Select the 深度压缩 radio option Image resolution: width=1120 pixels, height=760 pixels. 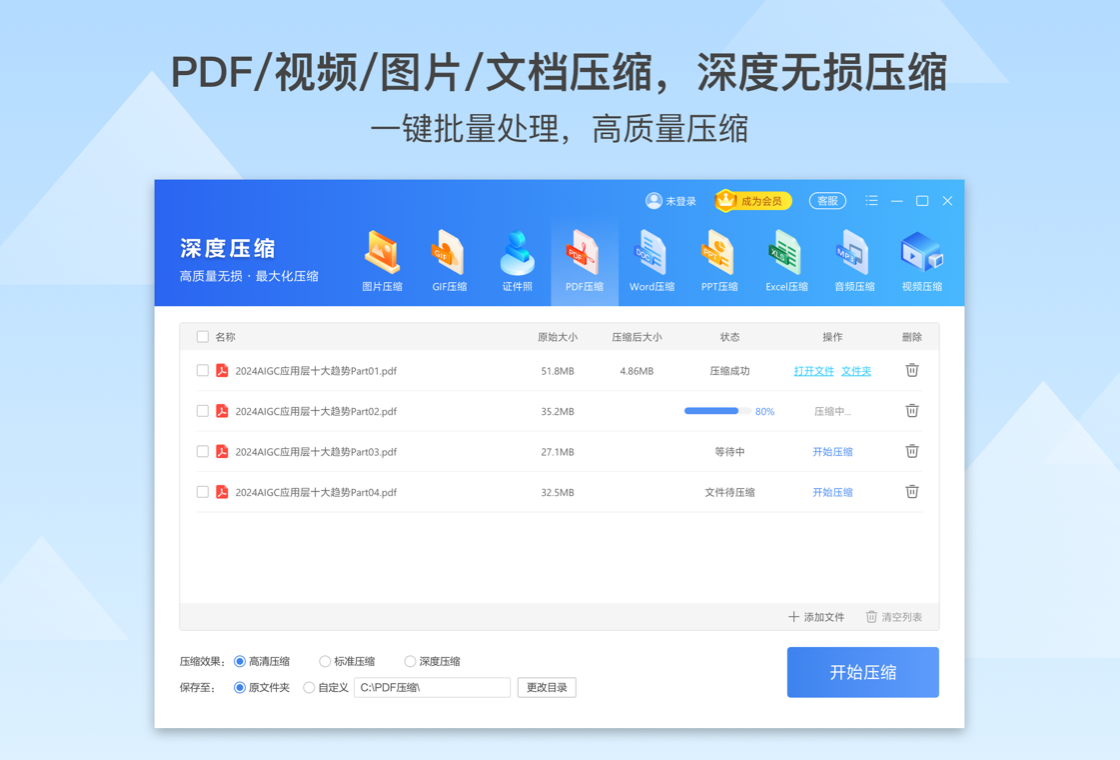[410, 661]
